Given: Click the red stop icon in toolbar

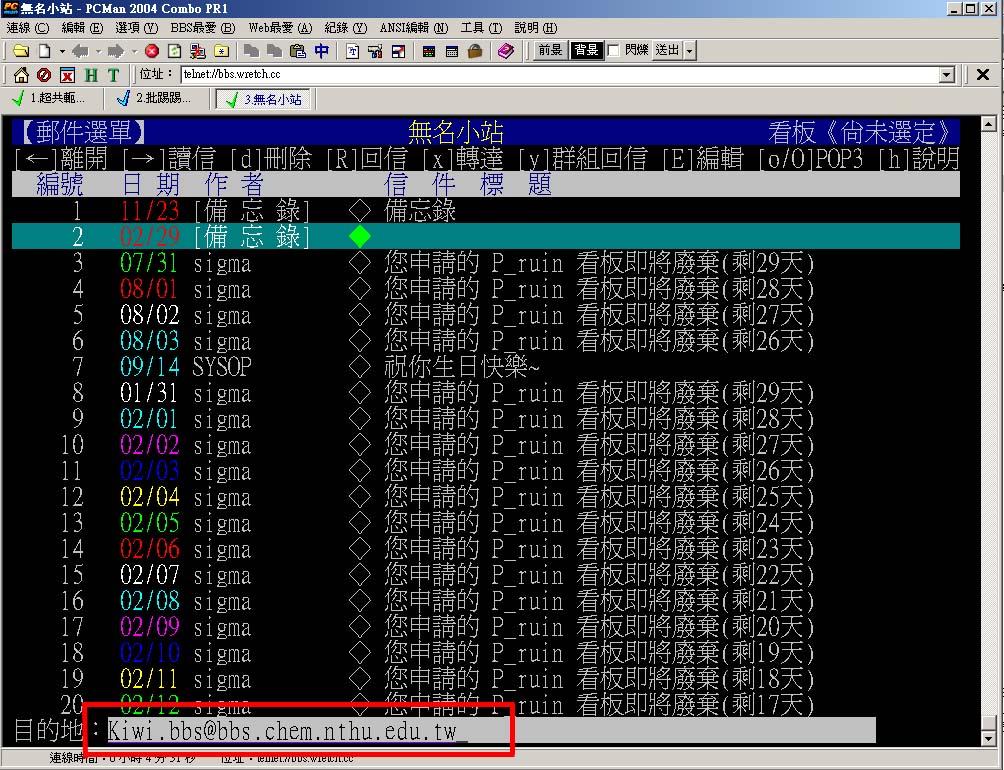Looking at the screenshot, I should coord(152,51).
